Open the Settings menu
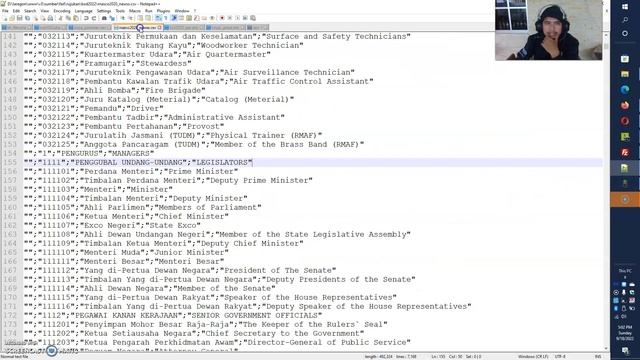The height and width of the screenshot is (360, 640). (x=104, y=11)
